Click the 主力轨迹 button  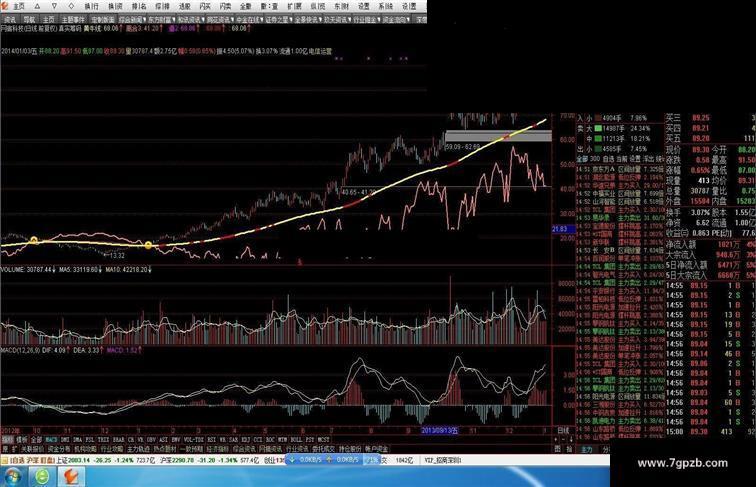click(x=138, y=448)
